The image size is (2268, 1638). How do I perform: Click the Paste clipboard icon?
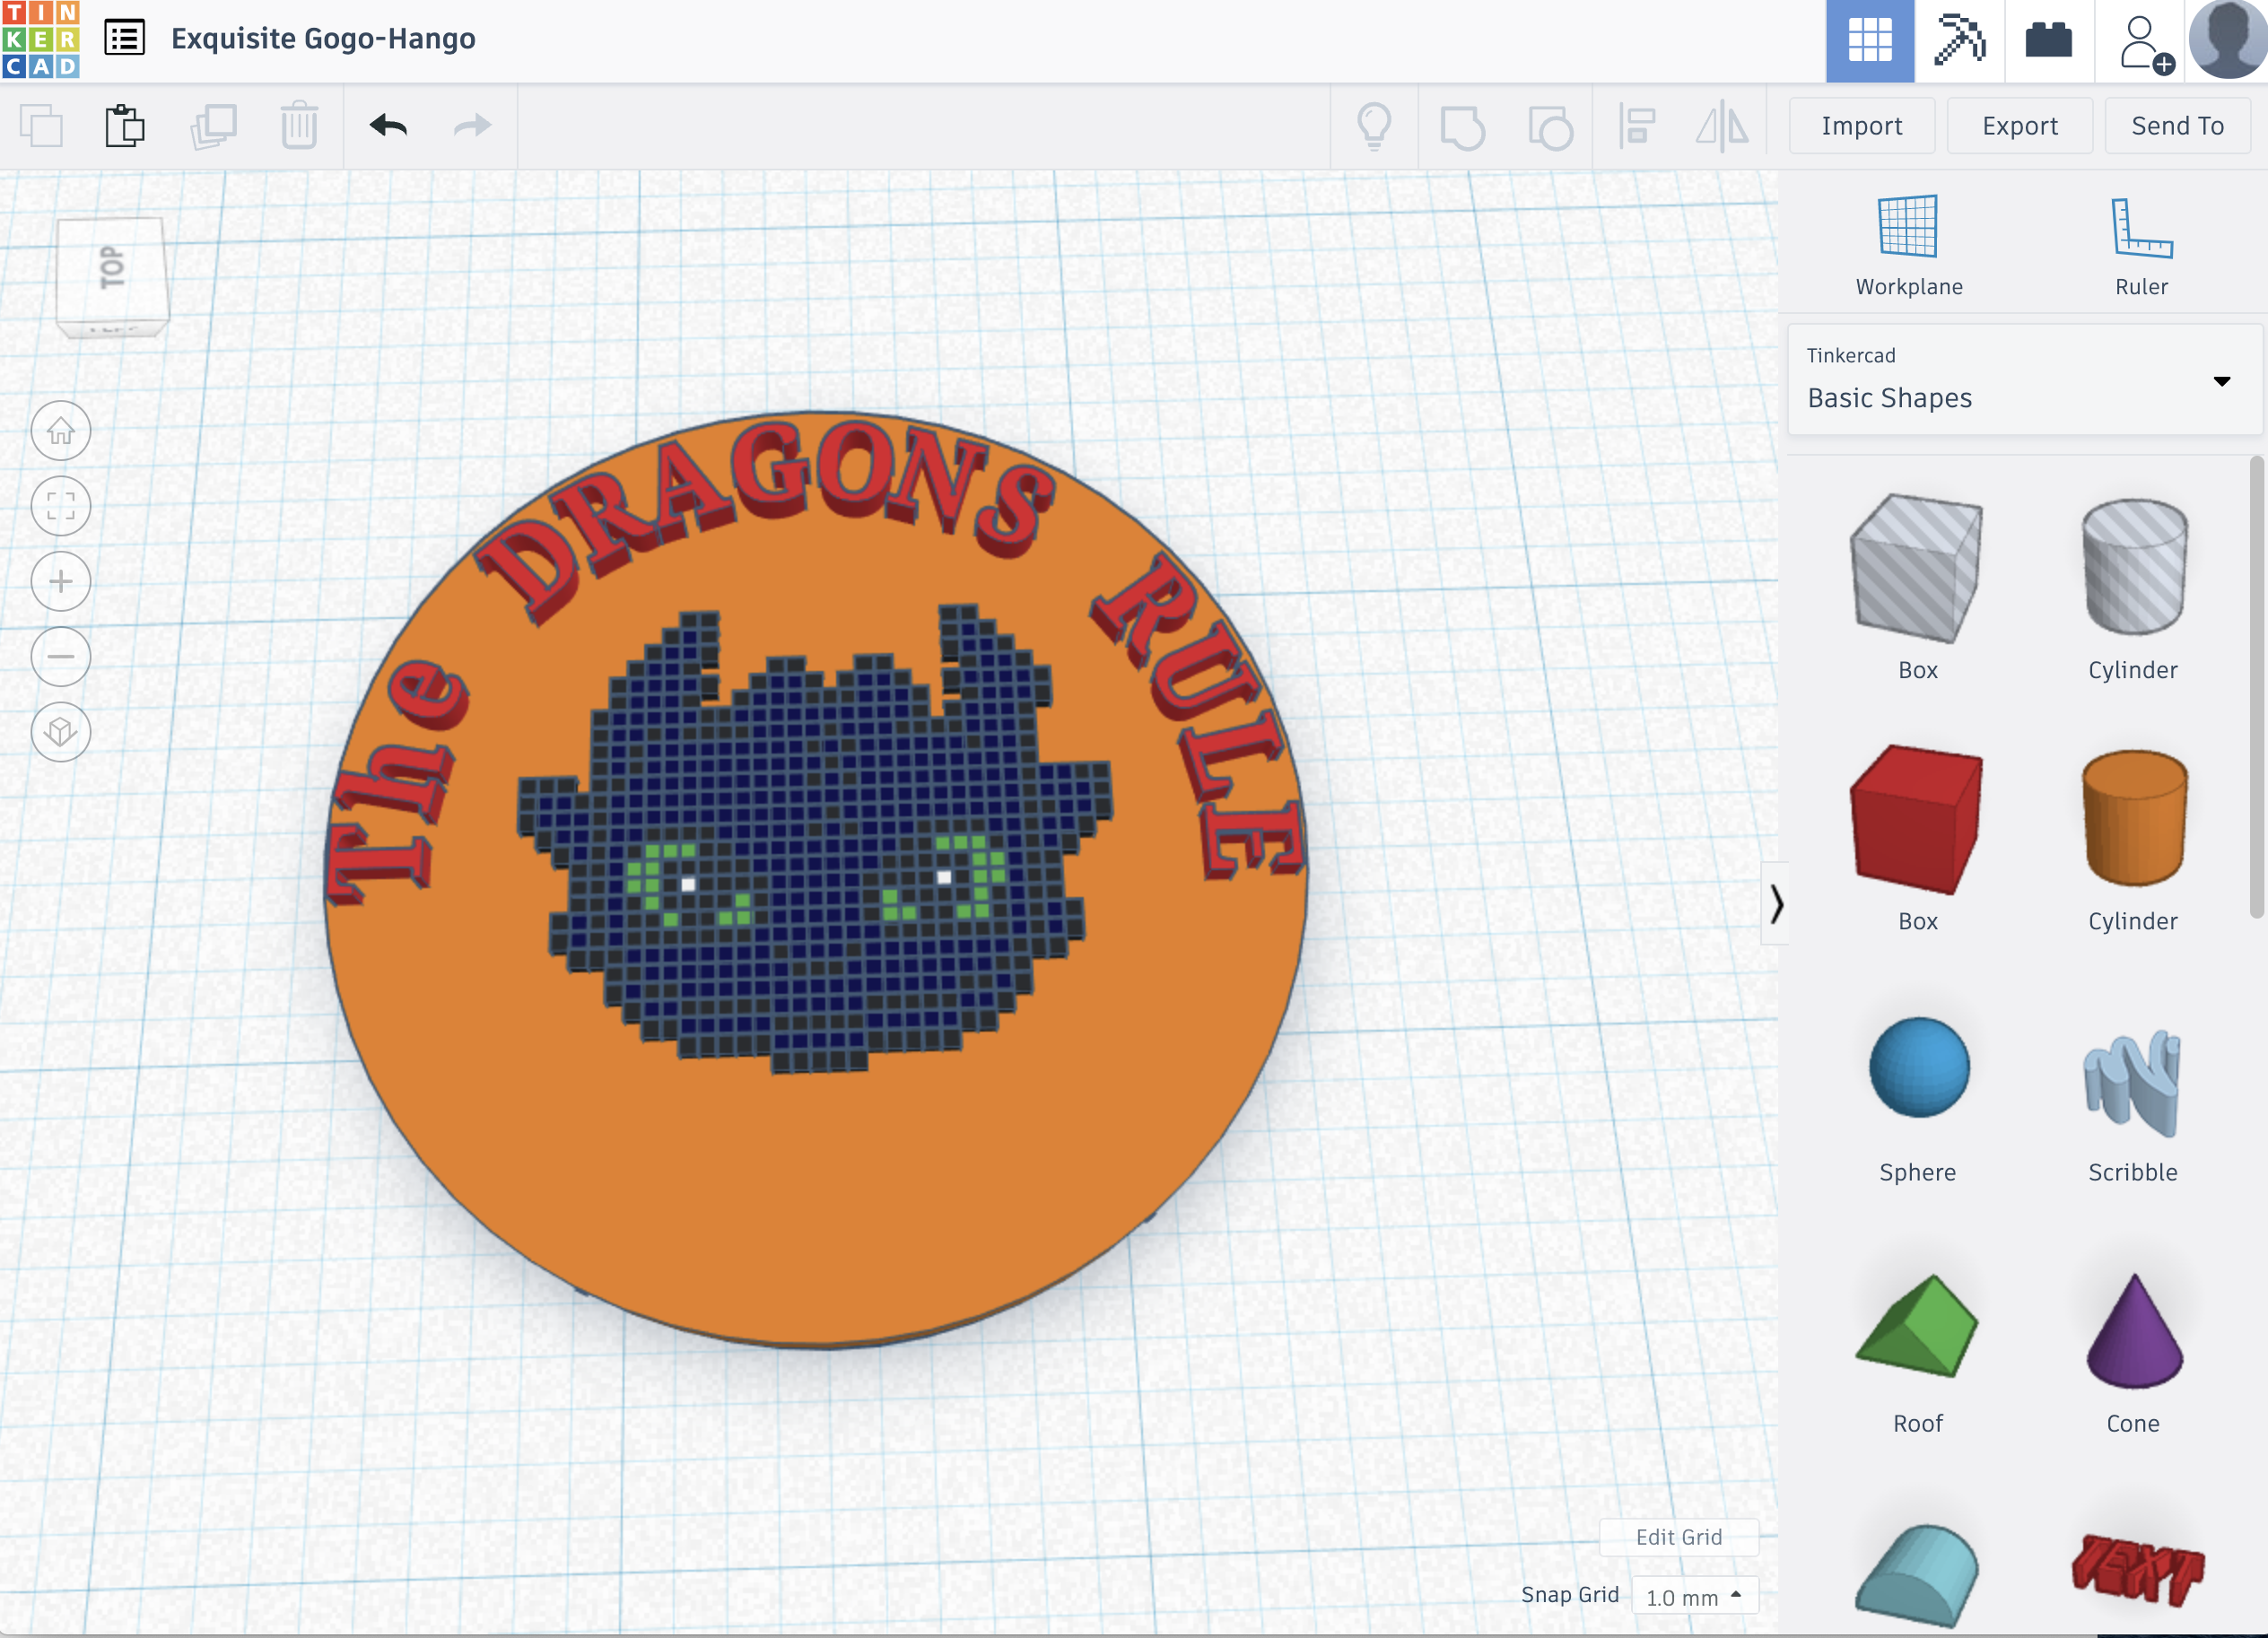click(x=125, y=126)
